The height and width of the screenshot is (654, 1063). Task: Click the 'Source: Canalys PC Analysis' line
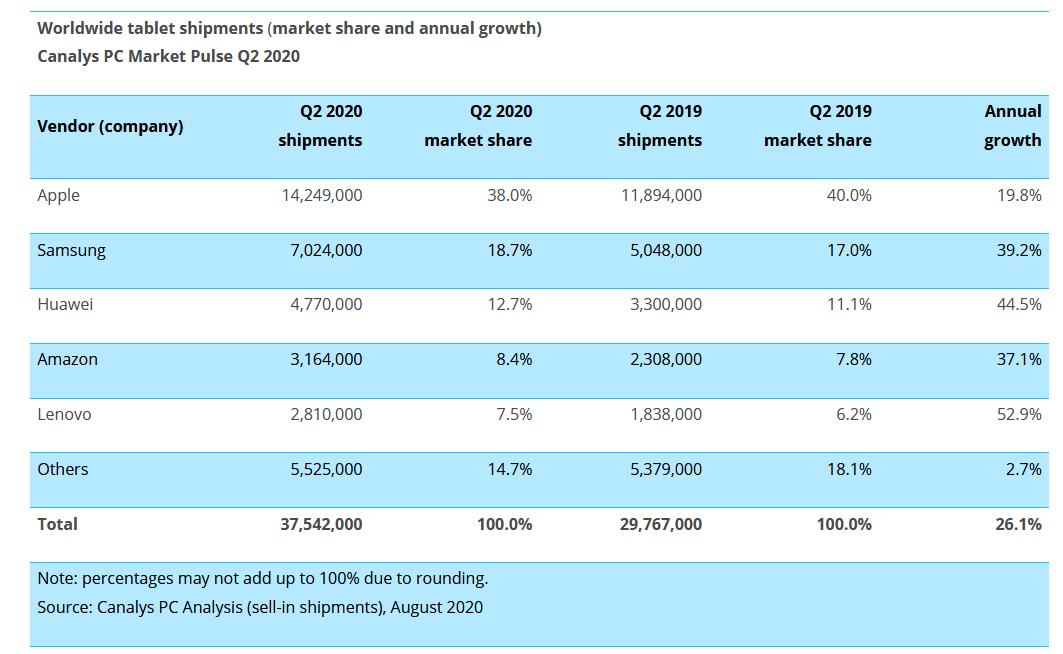(x=260, y=607)
